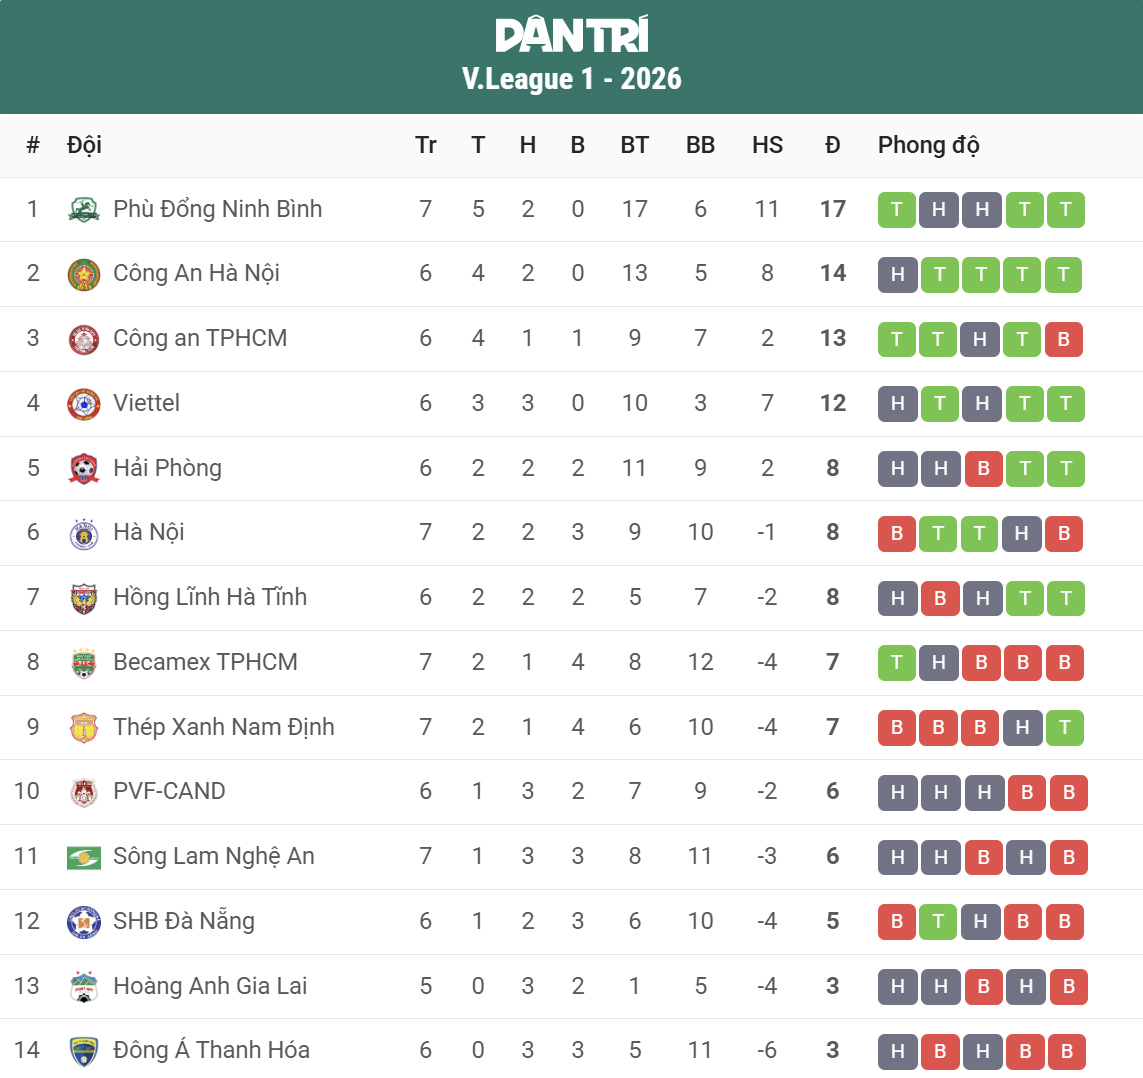Click the 'Phong độ' column header
The width and height of the screenshot is (1143, 1078).
(928, 145)
